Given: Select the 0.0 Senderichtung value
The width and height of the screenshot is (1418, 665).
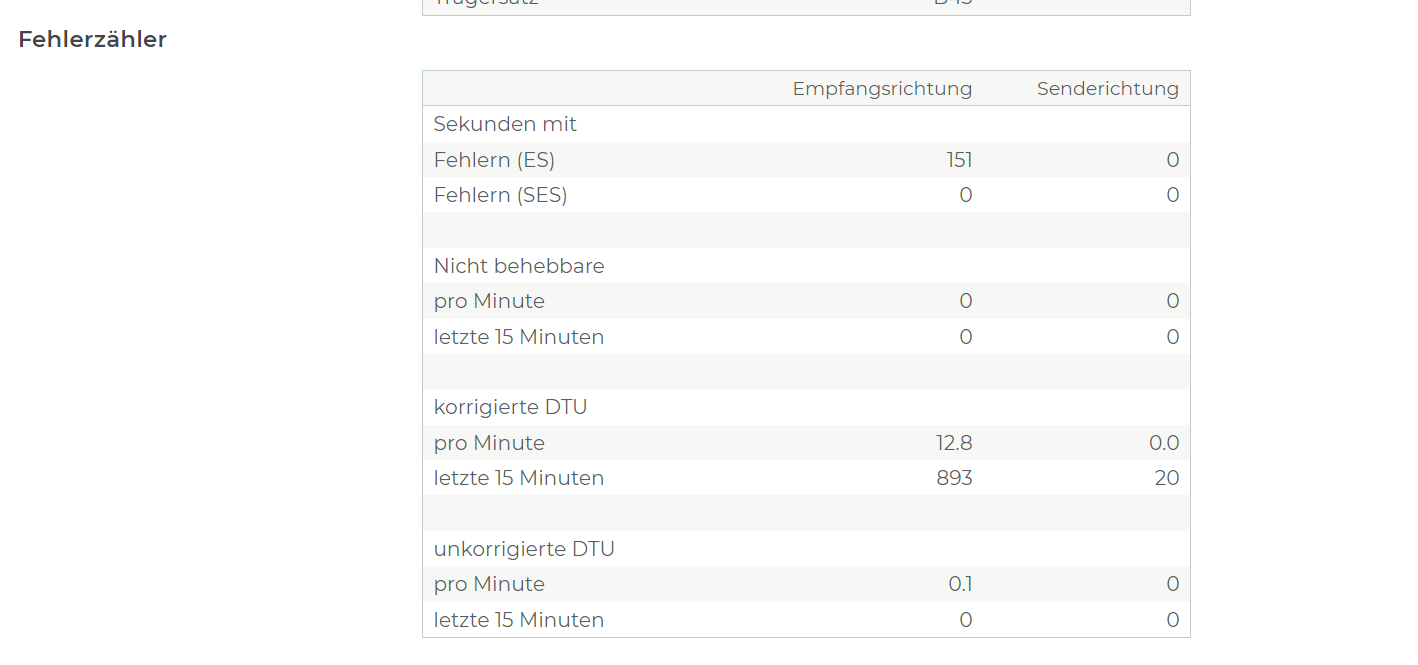Looking at the screenshot, I should click(x=1164, y=443).
